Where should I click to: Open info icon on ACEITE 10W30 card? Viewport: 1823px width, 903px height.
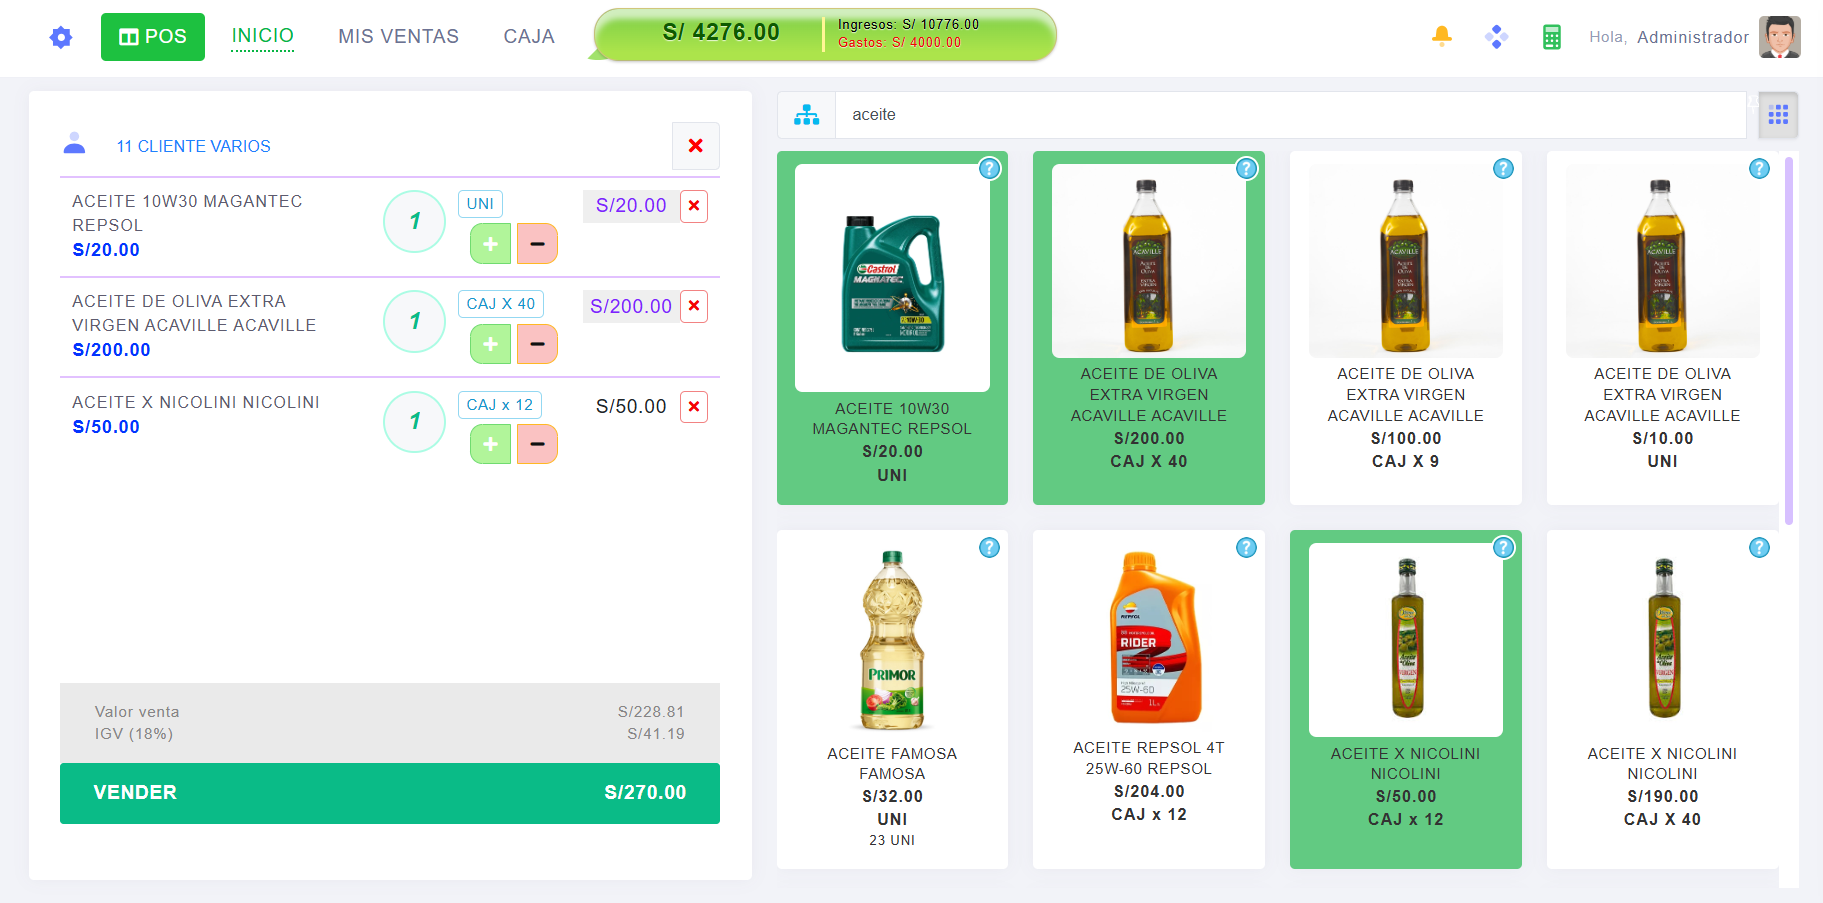(x=989, y=169)
